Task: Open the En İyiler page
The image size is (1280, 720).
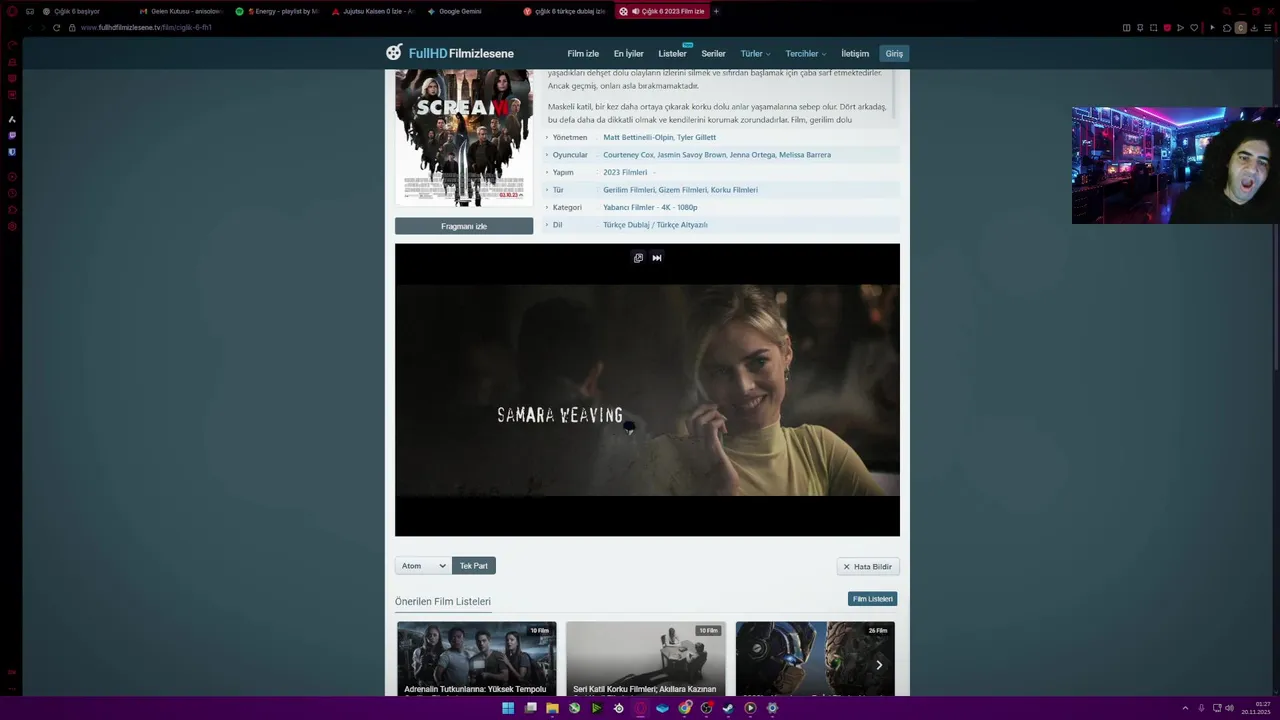Action: tap(628, 54)
